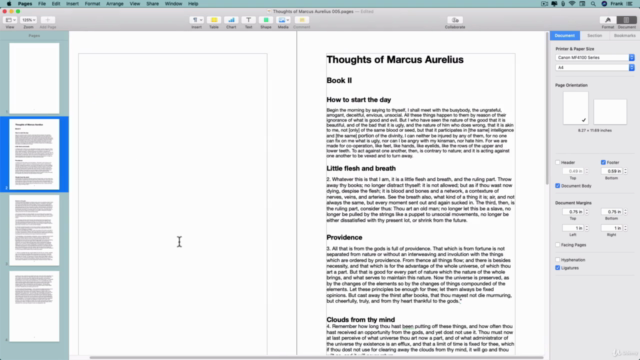The image size is (640, 360).
Task: Insert a Shape from toolbar
Action: (266, 20)
